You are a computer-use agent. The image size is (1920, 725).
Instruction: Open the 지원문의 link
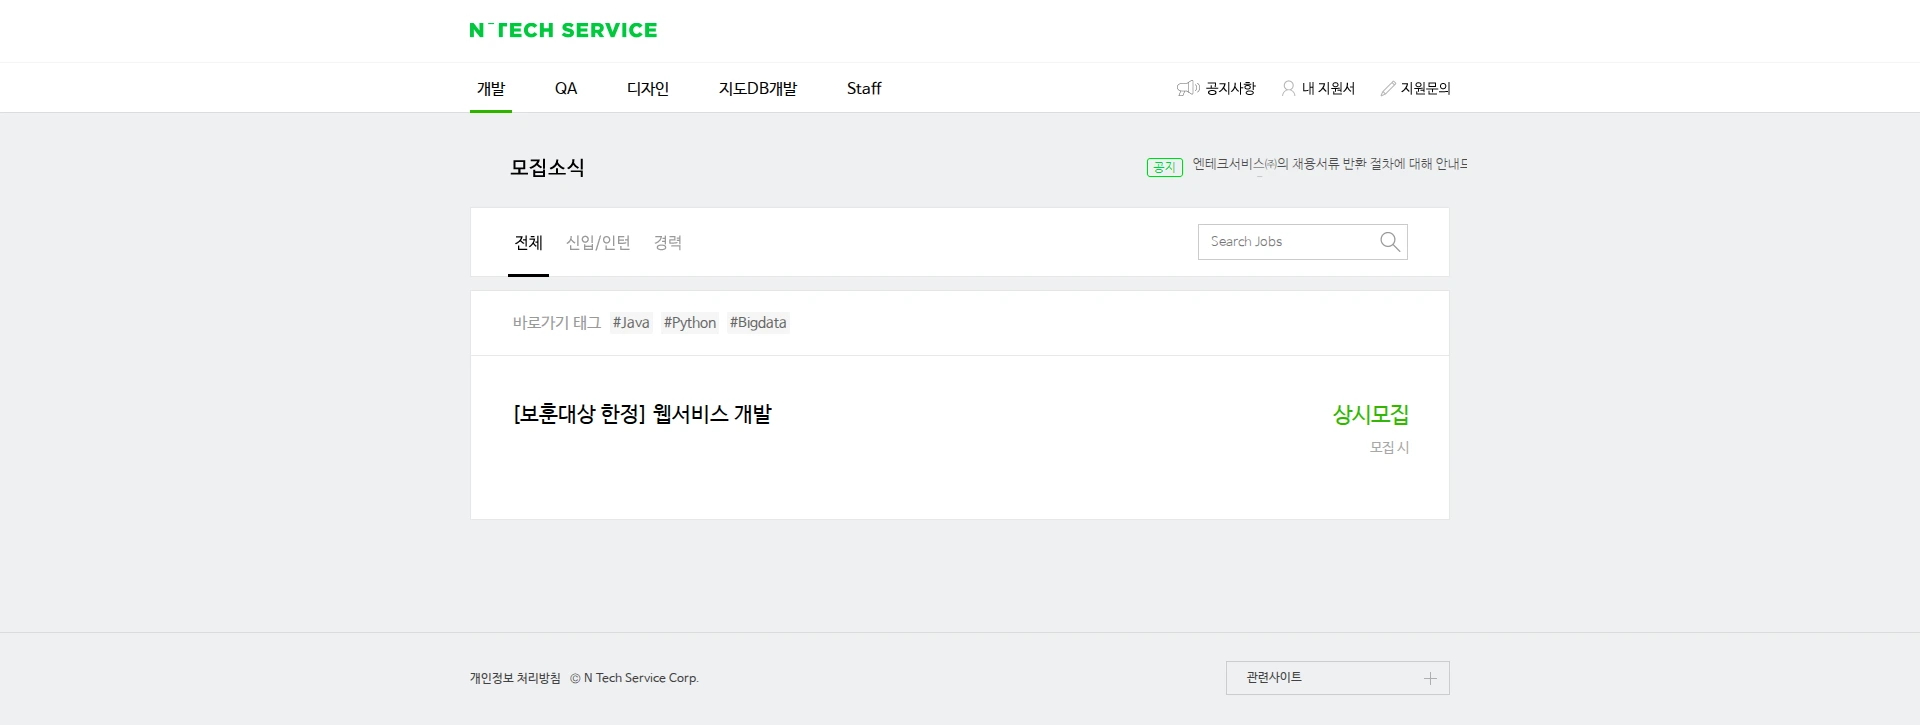[x=1425, y=88]
